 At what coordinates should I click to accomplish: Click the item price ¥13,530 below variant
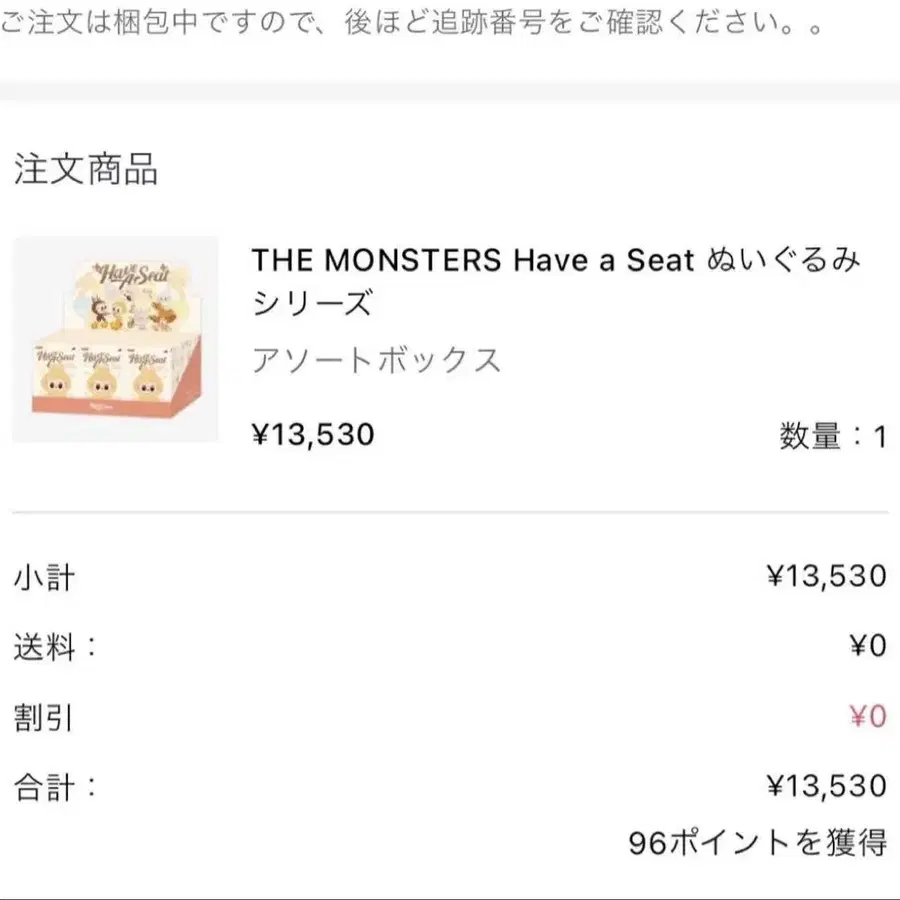coord(313,434)
